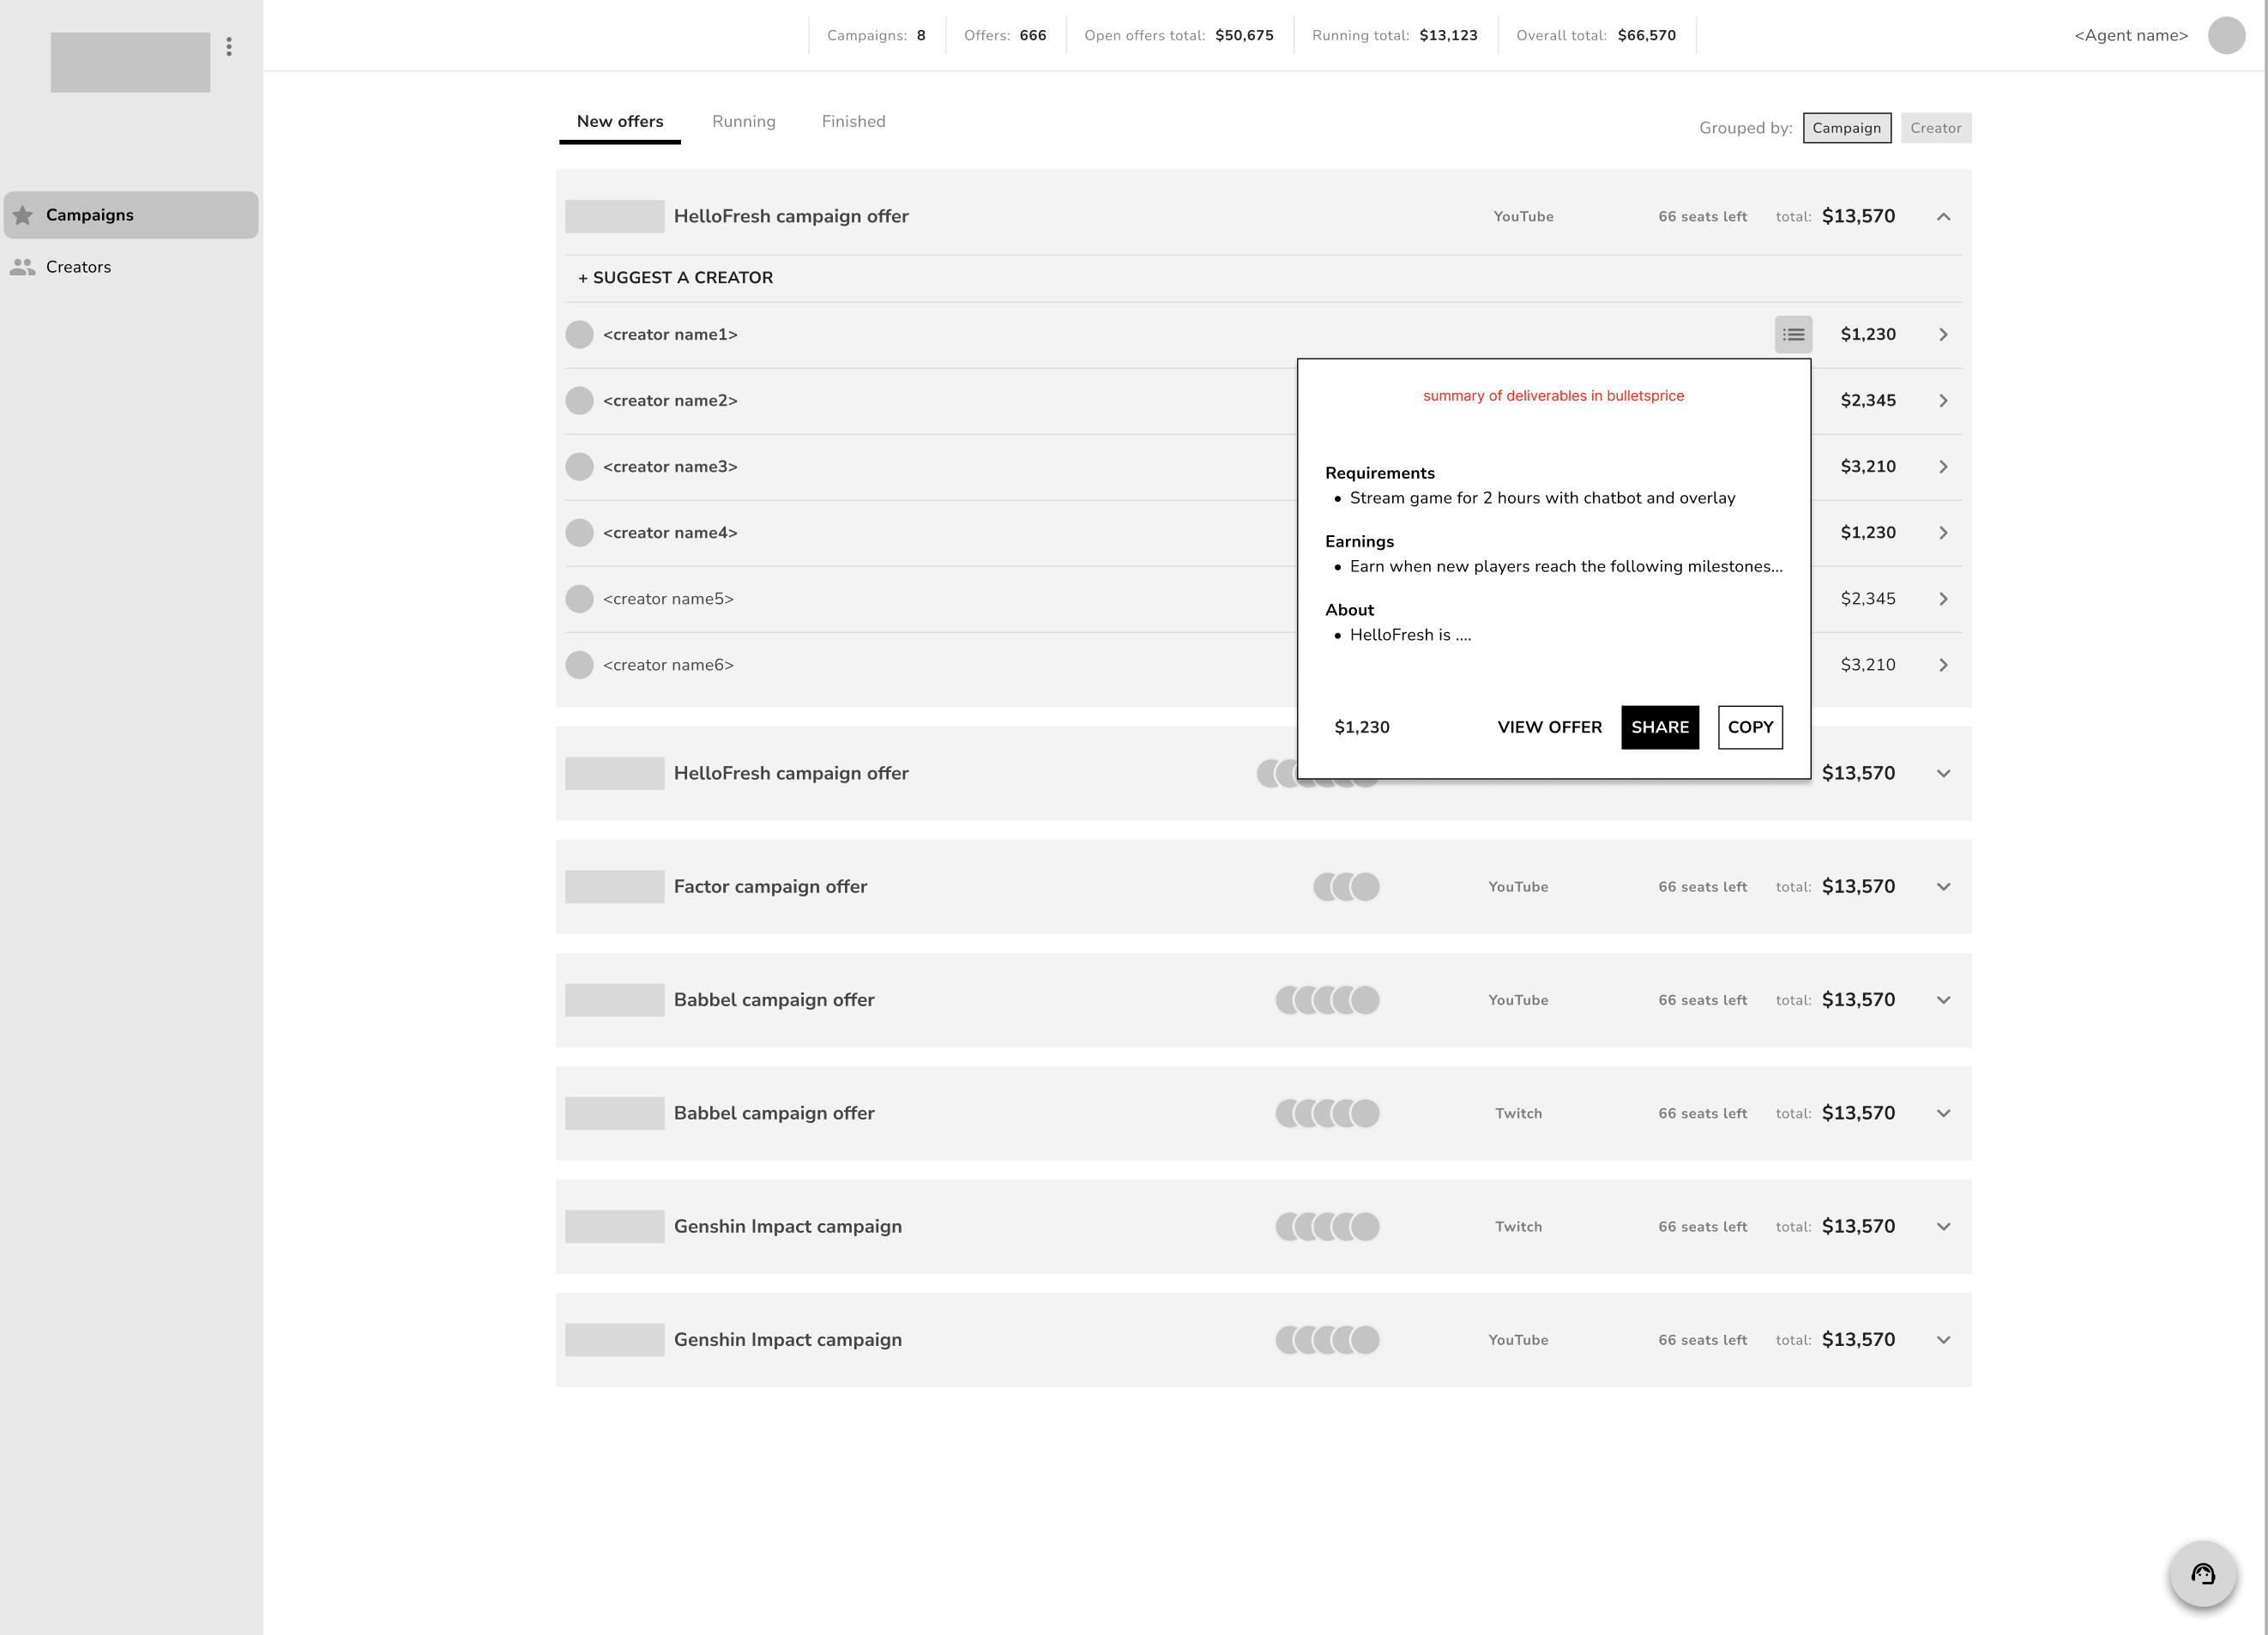Enable grouping by Creator
Image resolution: width=2268 pixels, height=1635 pixels.
(x=1936, y=127)
